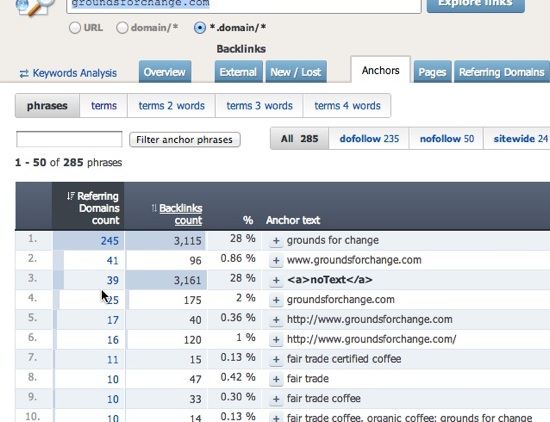Expand the groundsforchange.com anchor row
550x422 pixels.
(276, 300)
